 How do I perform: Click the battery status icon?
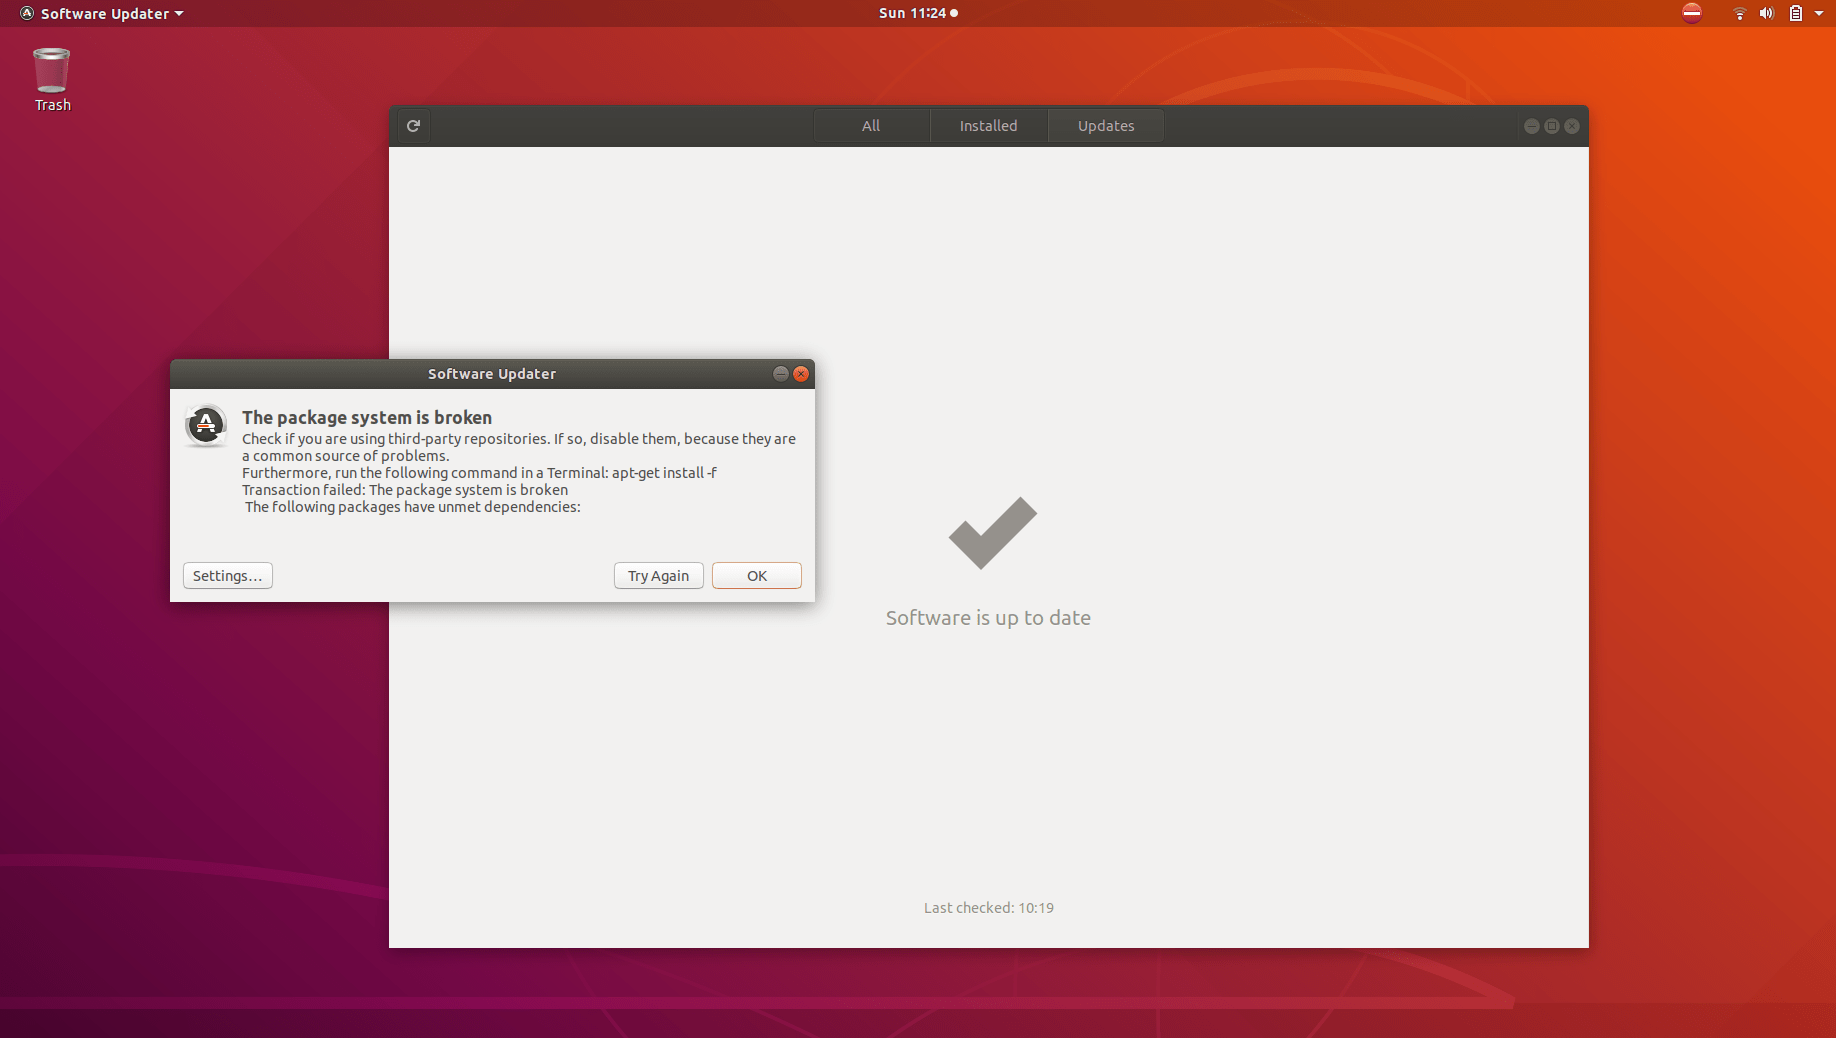[1796, 13]
